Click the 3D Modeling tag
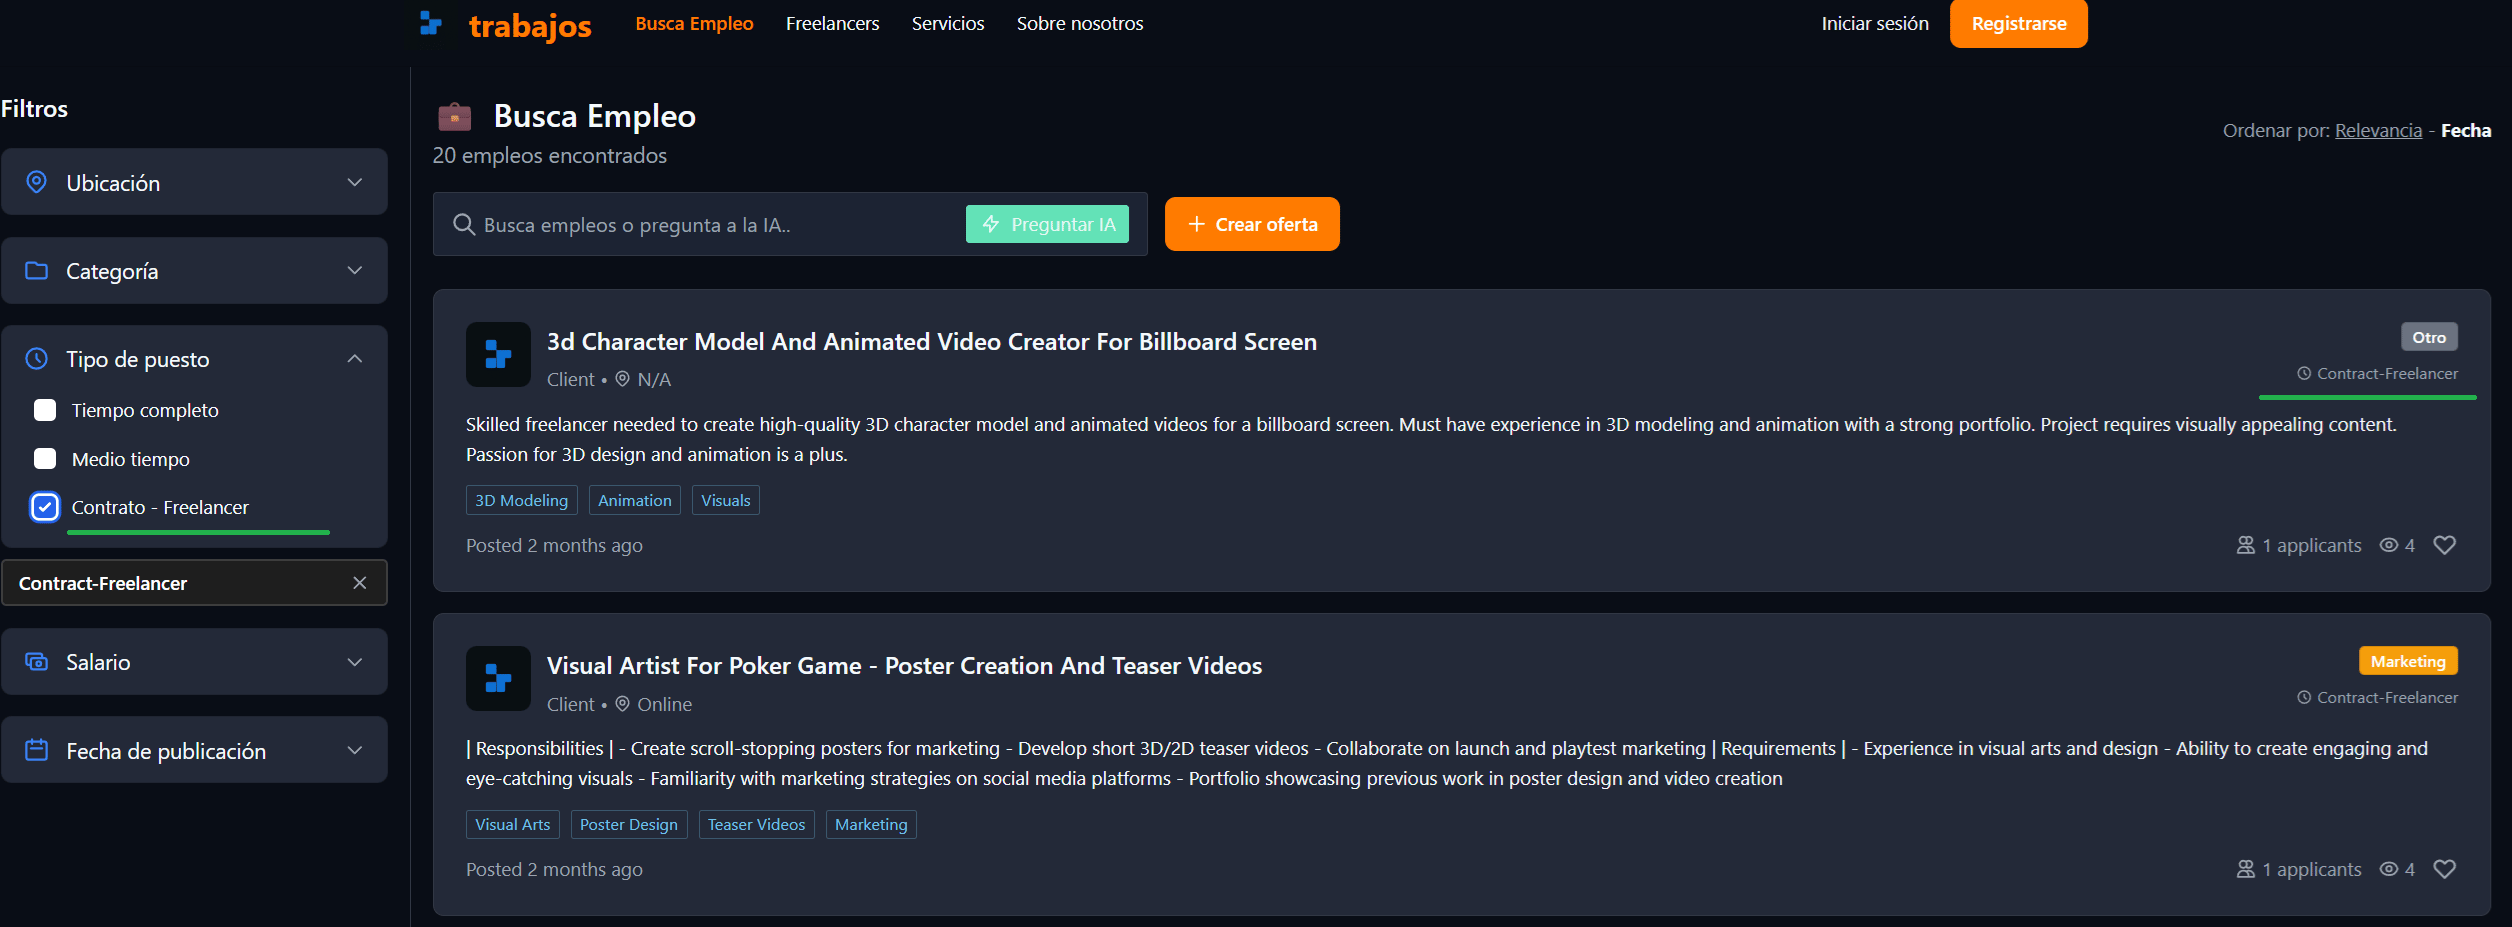This screenshot has height=927, width=2512. [521, 500]
